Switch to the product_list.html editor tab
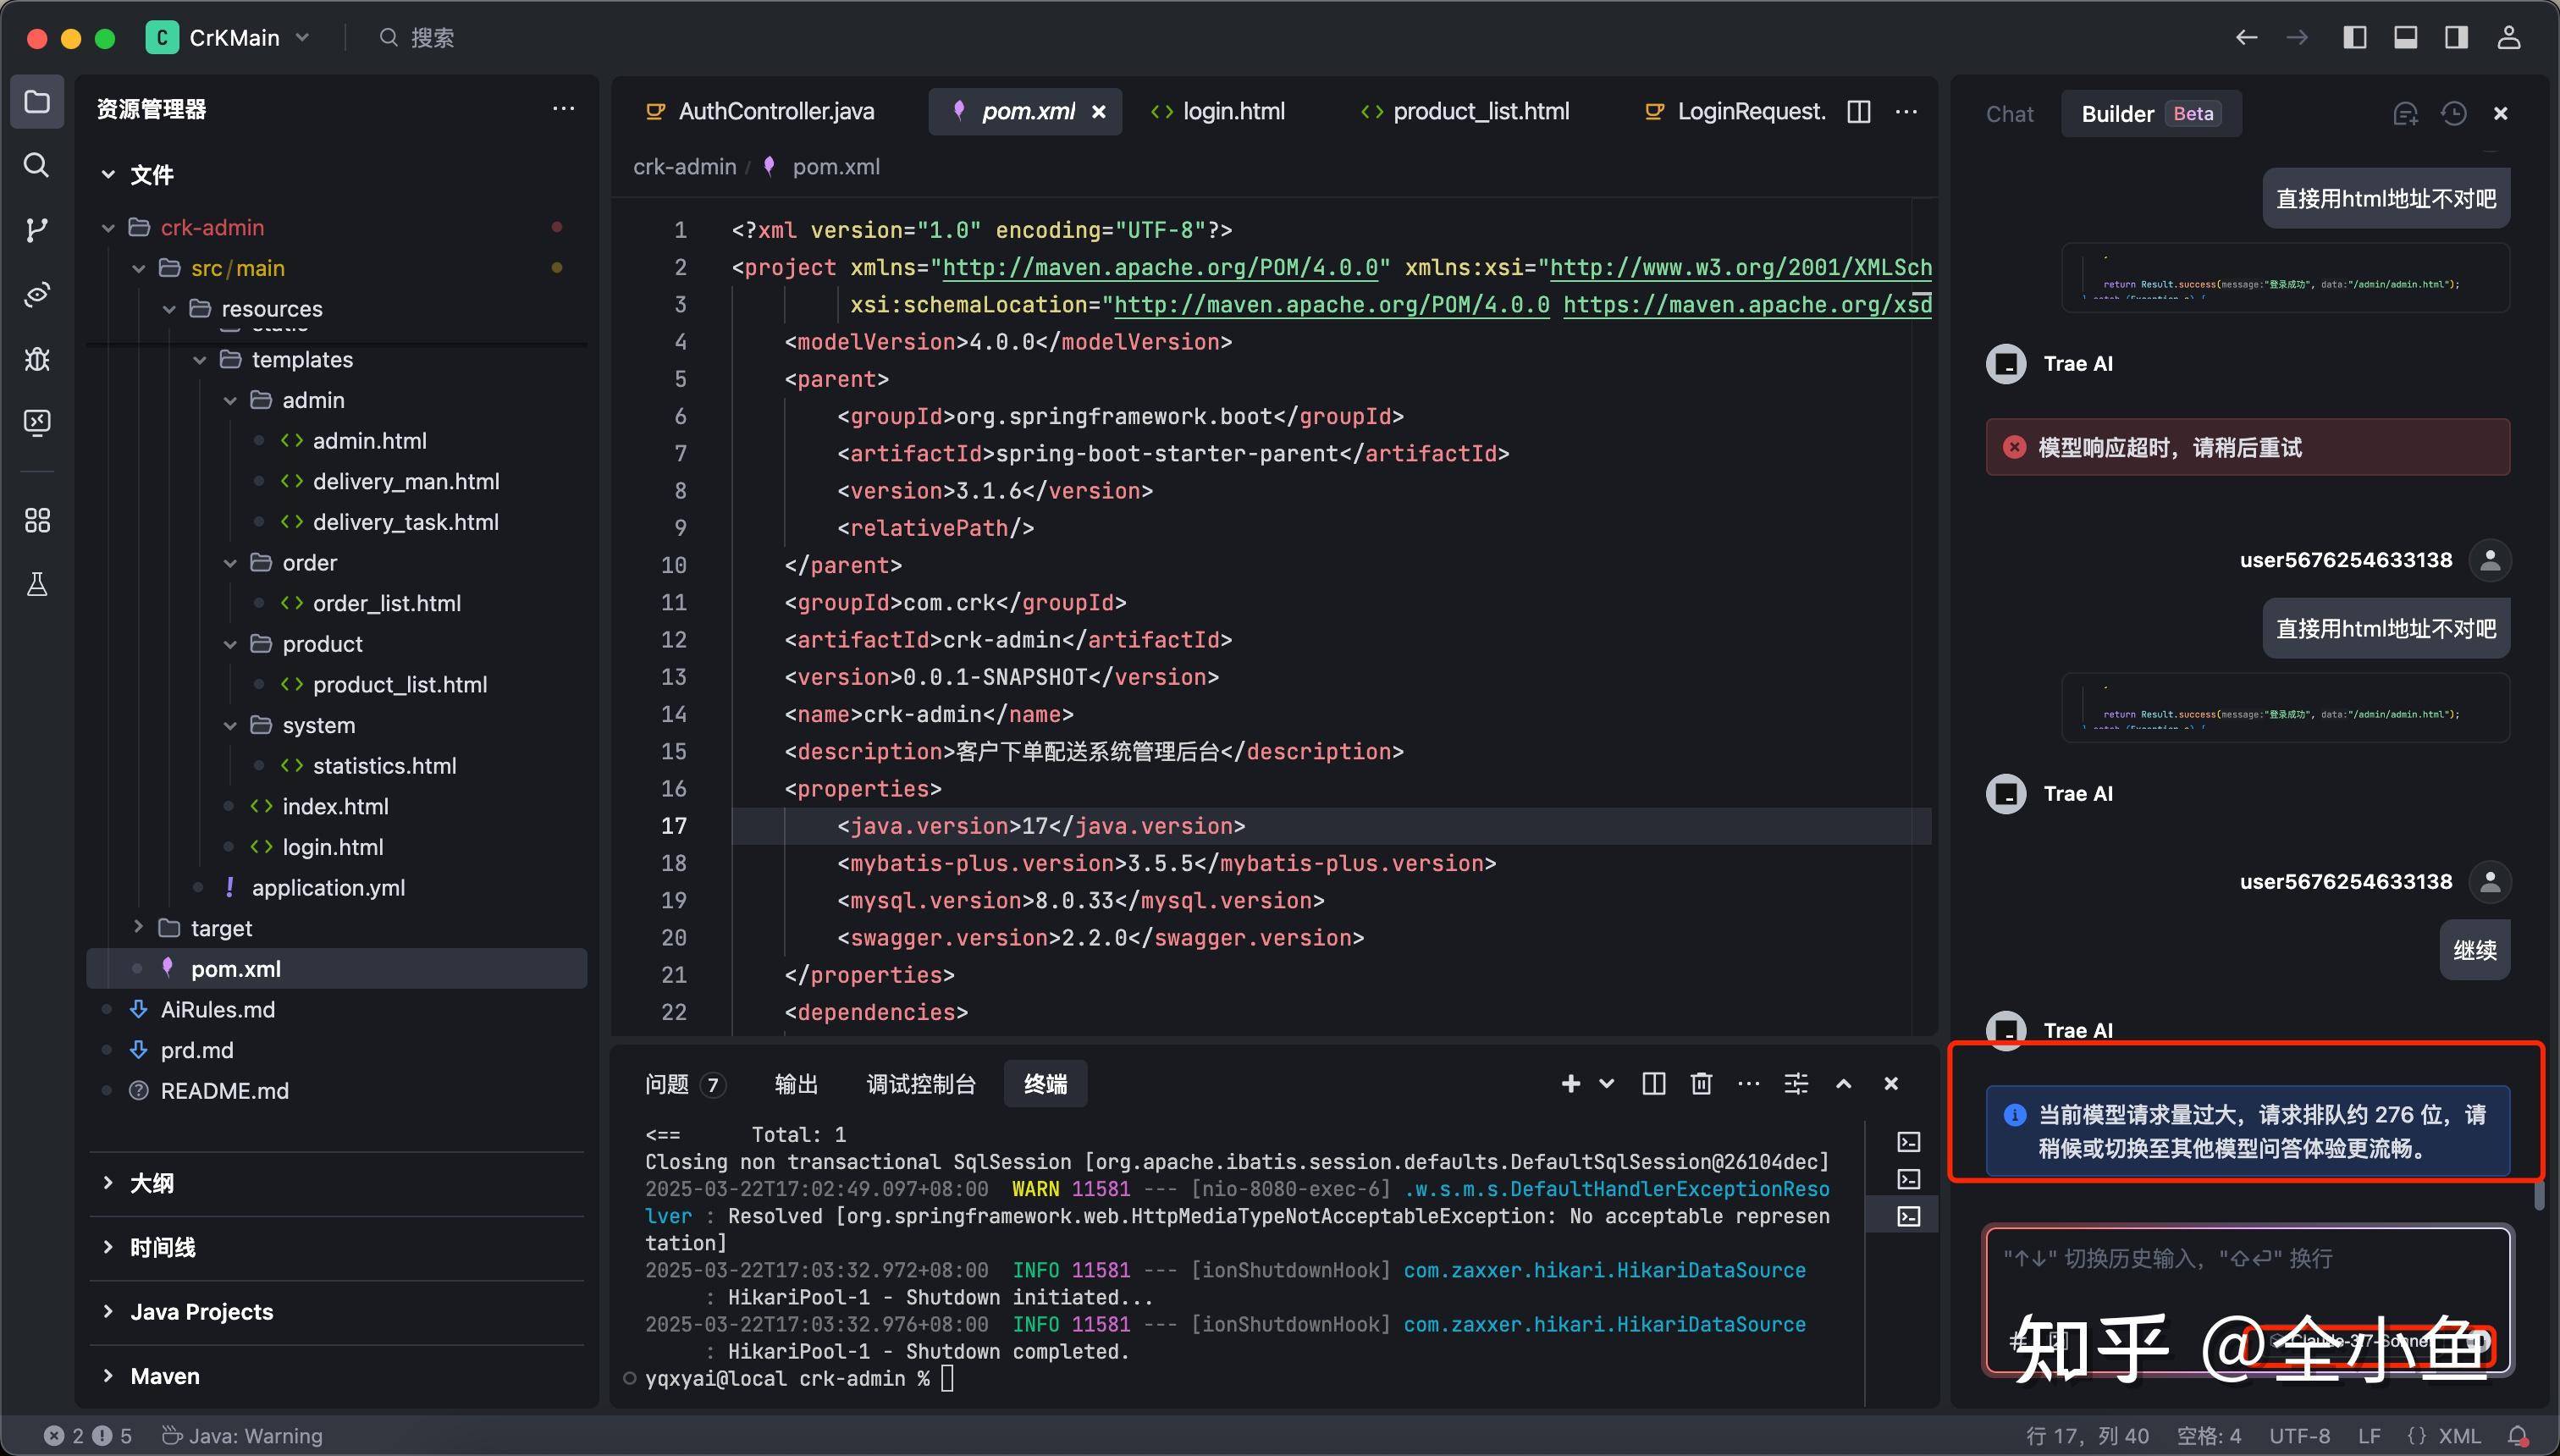The height and width of the screenshot is (1456, 2560). click(x=1465, y=111)
